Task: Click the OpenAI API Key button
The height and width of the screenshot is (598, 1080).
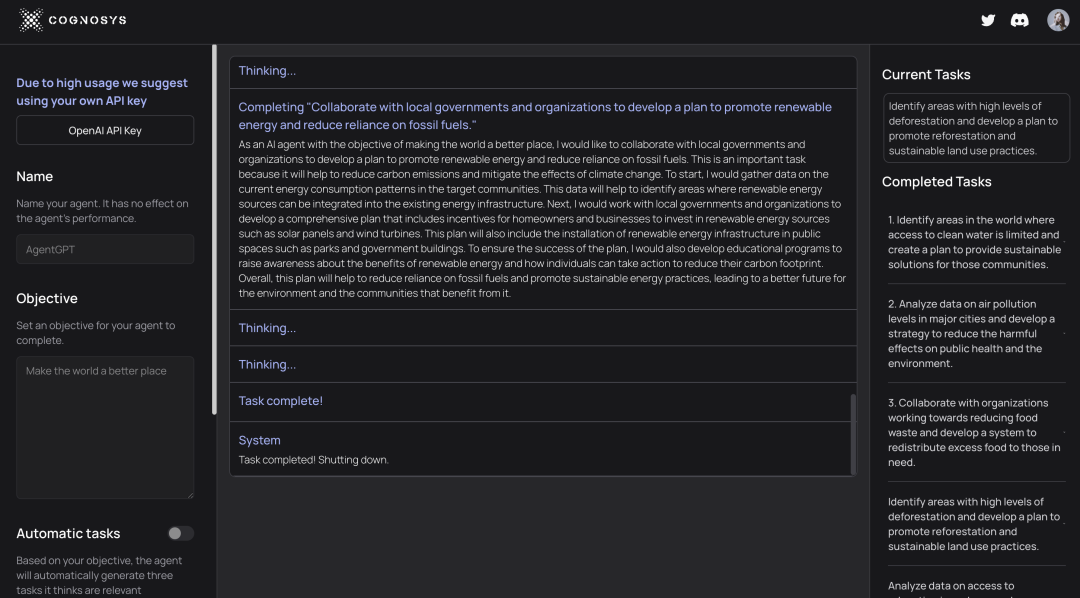Action: [x=105, y=130]
